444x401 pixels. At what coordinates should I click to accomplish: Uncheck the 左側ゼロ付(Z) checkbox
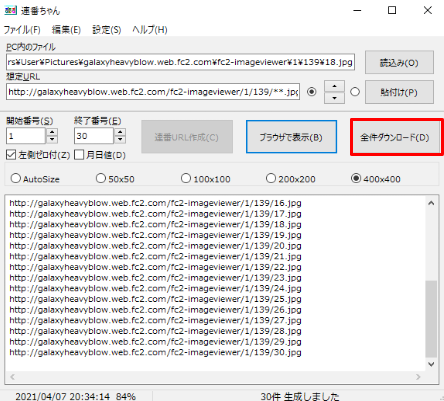point(11,155)
